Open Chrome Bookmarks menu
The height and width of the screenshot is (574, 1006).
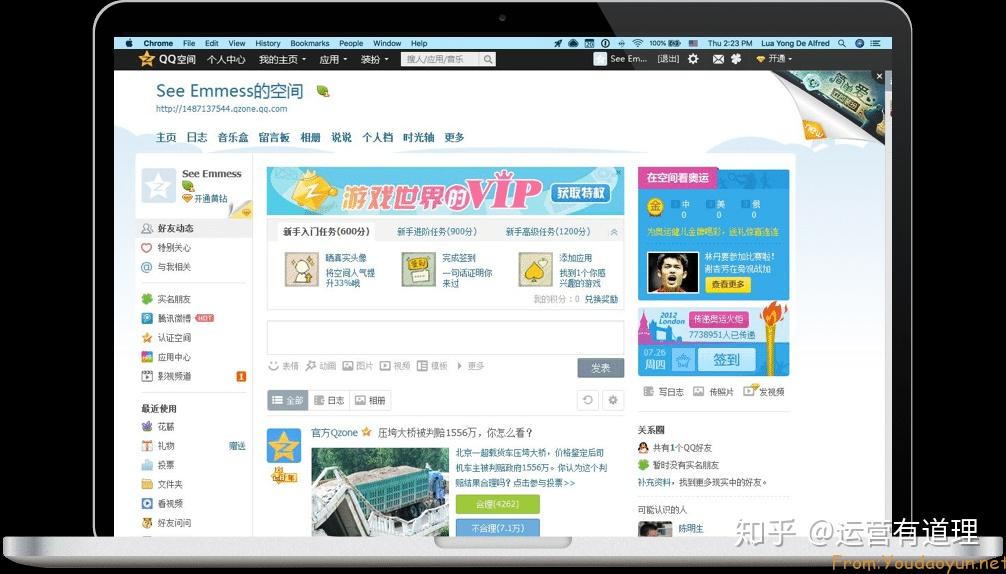(310, 44)
